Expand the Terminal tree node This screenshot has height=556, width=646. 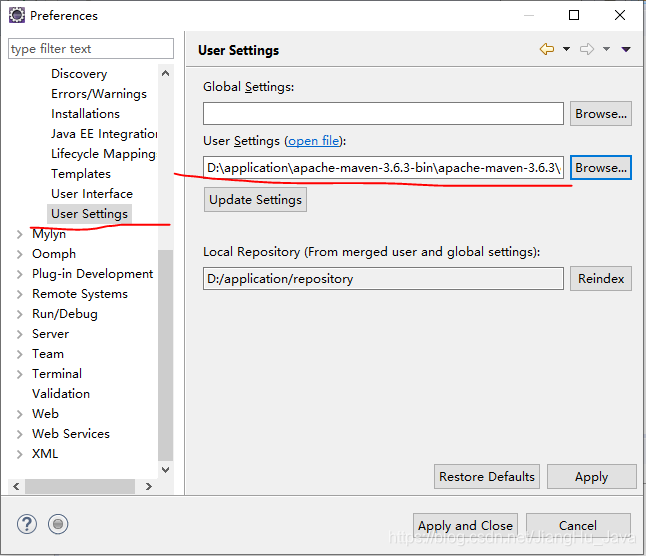click(19, 374)
